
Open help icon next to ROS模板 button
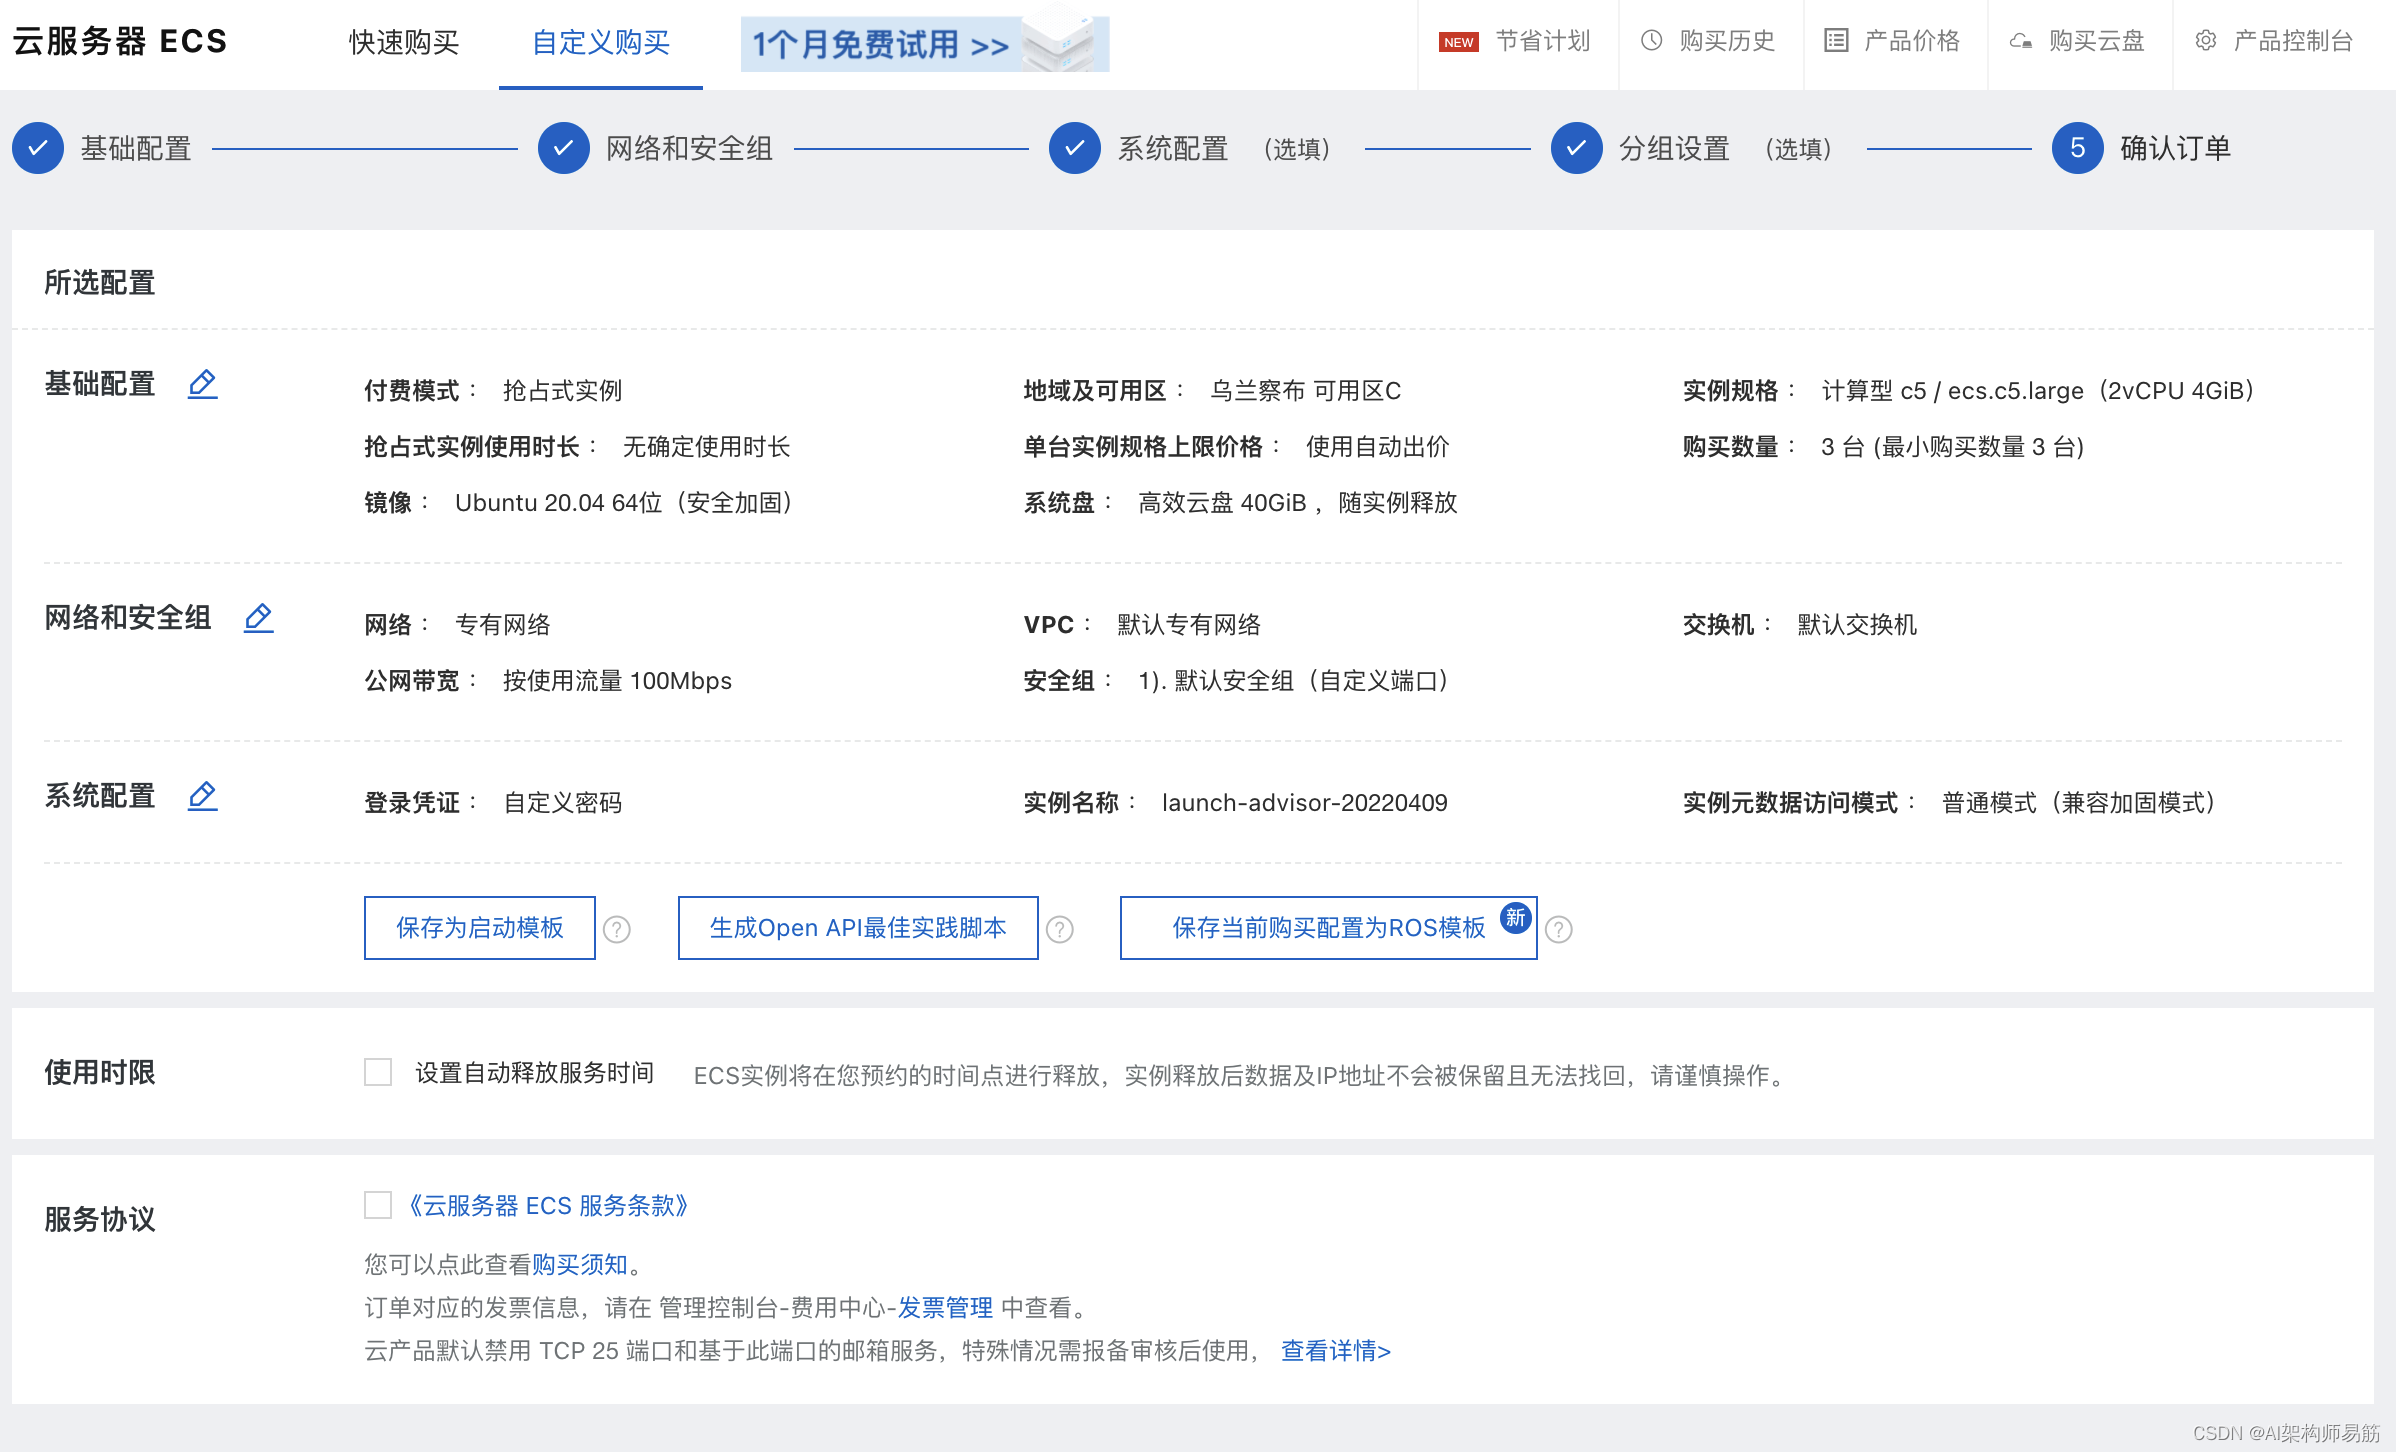tap(1559, 930)
